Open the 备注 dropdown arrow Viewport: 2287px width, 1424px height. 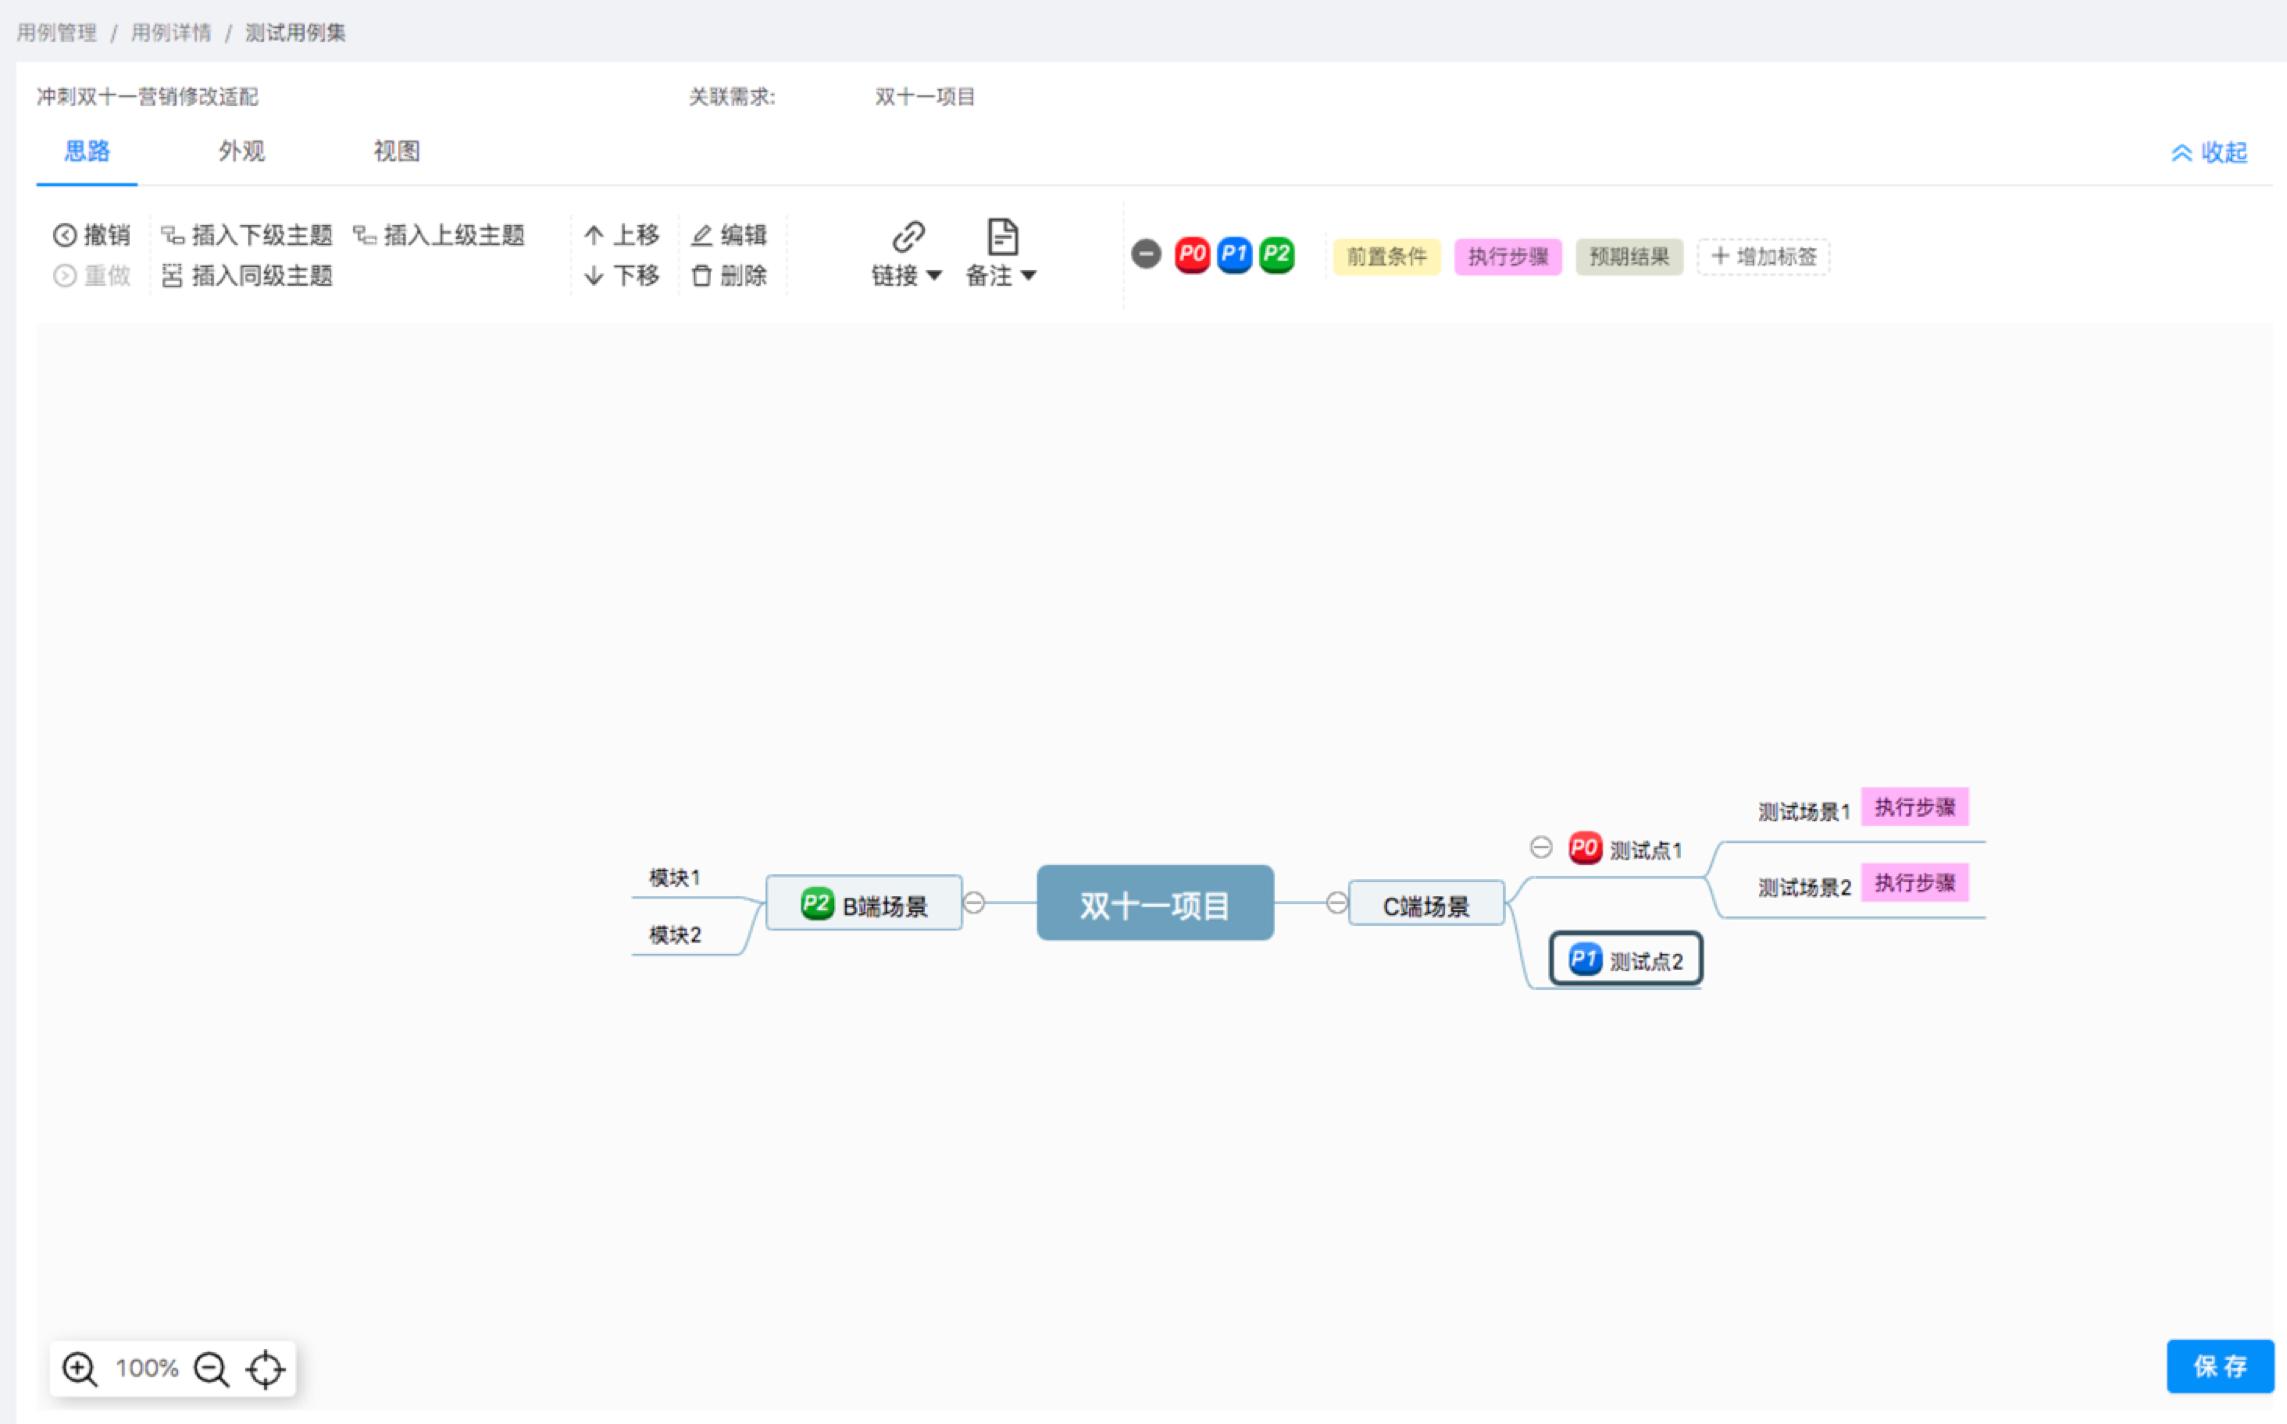tap(1030, 276)
